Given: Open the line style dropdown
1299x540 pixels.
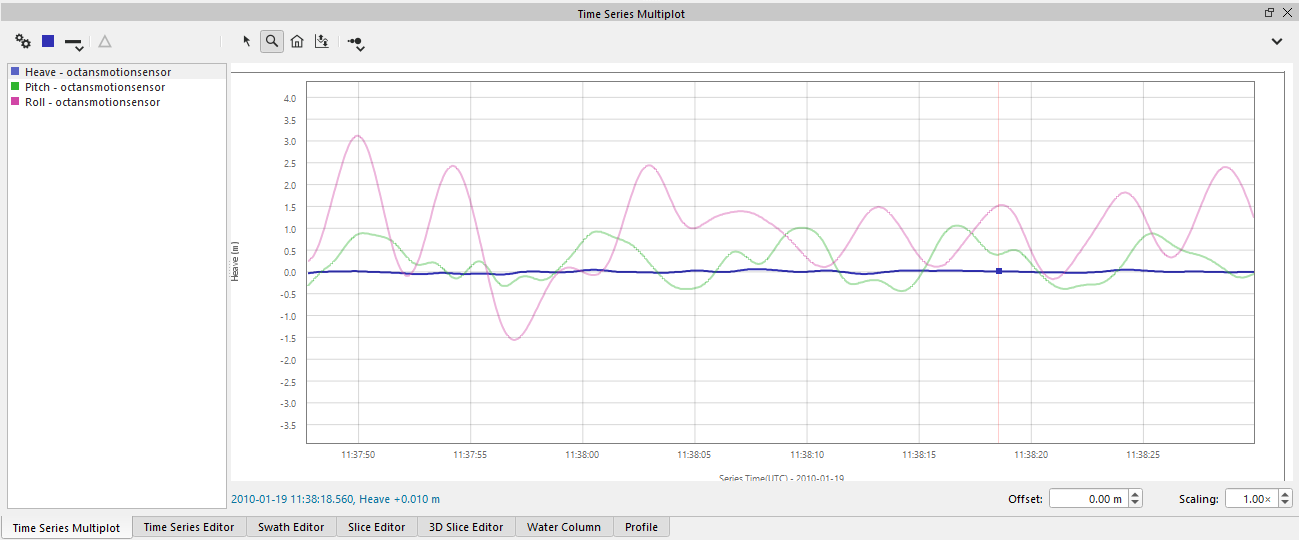Looking at the screenshot, I should [74, 43].
